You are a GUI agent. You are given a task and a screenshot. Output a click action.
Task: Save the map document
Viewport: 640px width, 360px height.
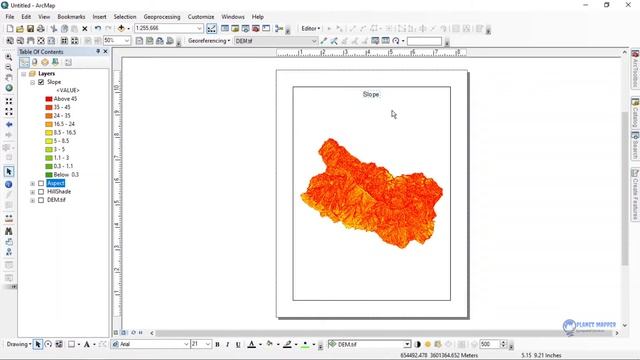click(30, 29)
